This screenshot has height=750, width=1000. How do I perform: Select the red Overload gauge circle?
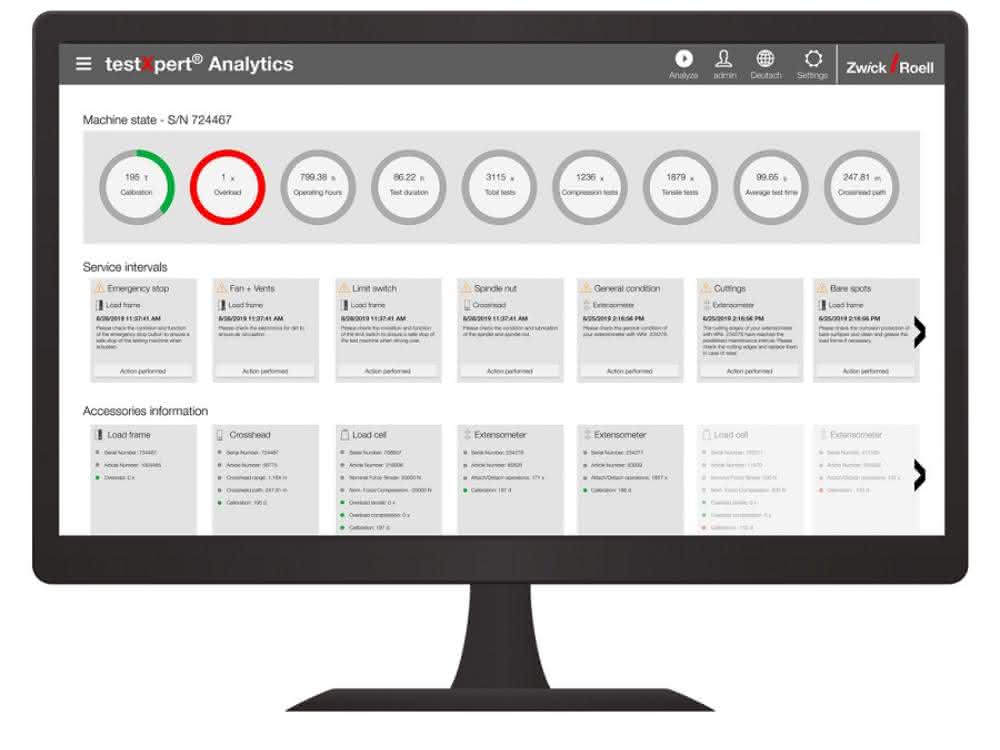pyautogui.click(x=227, y=187)
